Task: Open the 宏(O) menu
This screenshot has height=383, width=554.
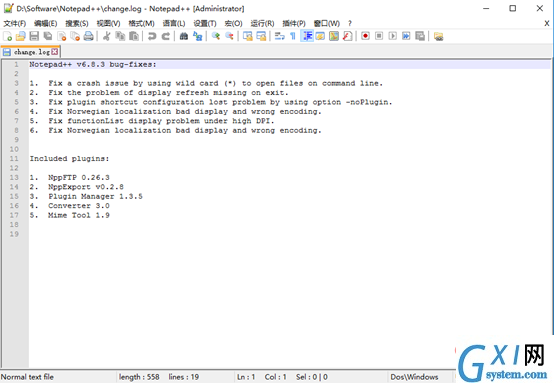Action: point(234,23)
